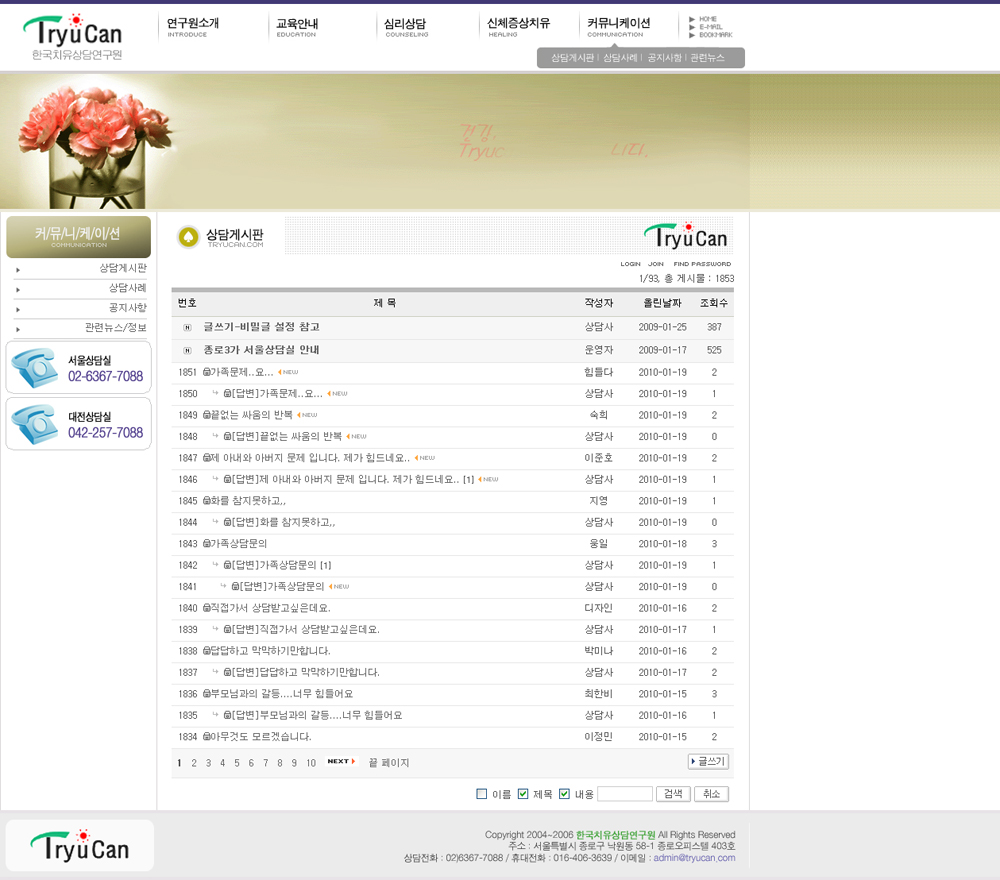Image resolution: width=1000 pixels, height=880 pixels.
Task: Click the 글쓰기 write post button
Action: tap(708, 762)
